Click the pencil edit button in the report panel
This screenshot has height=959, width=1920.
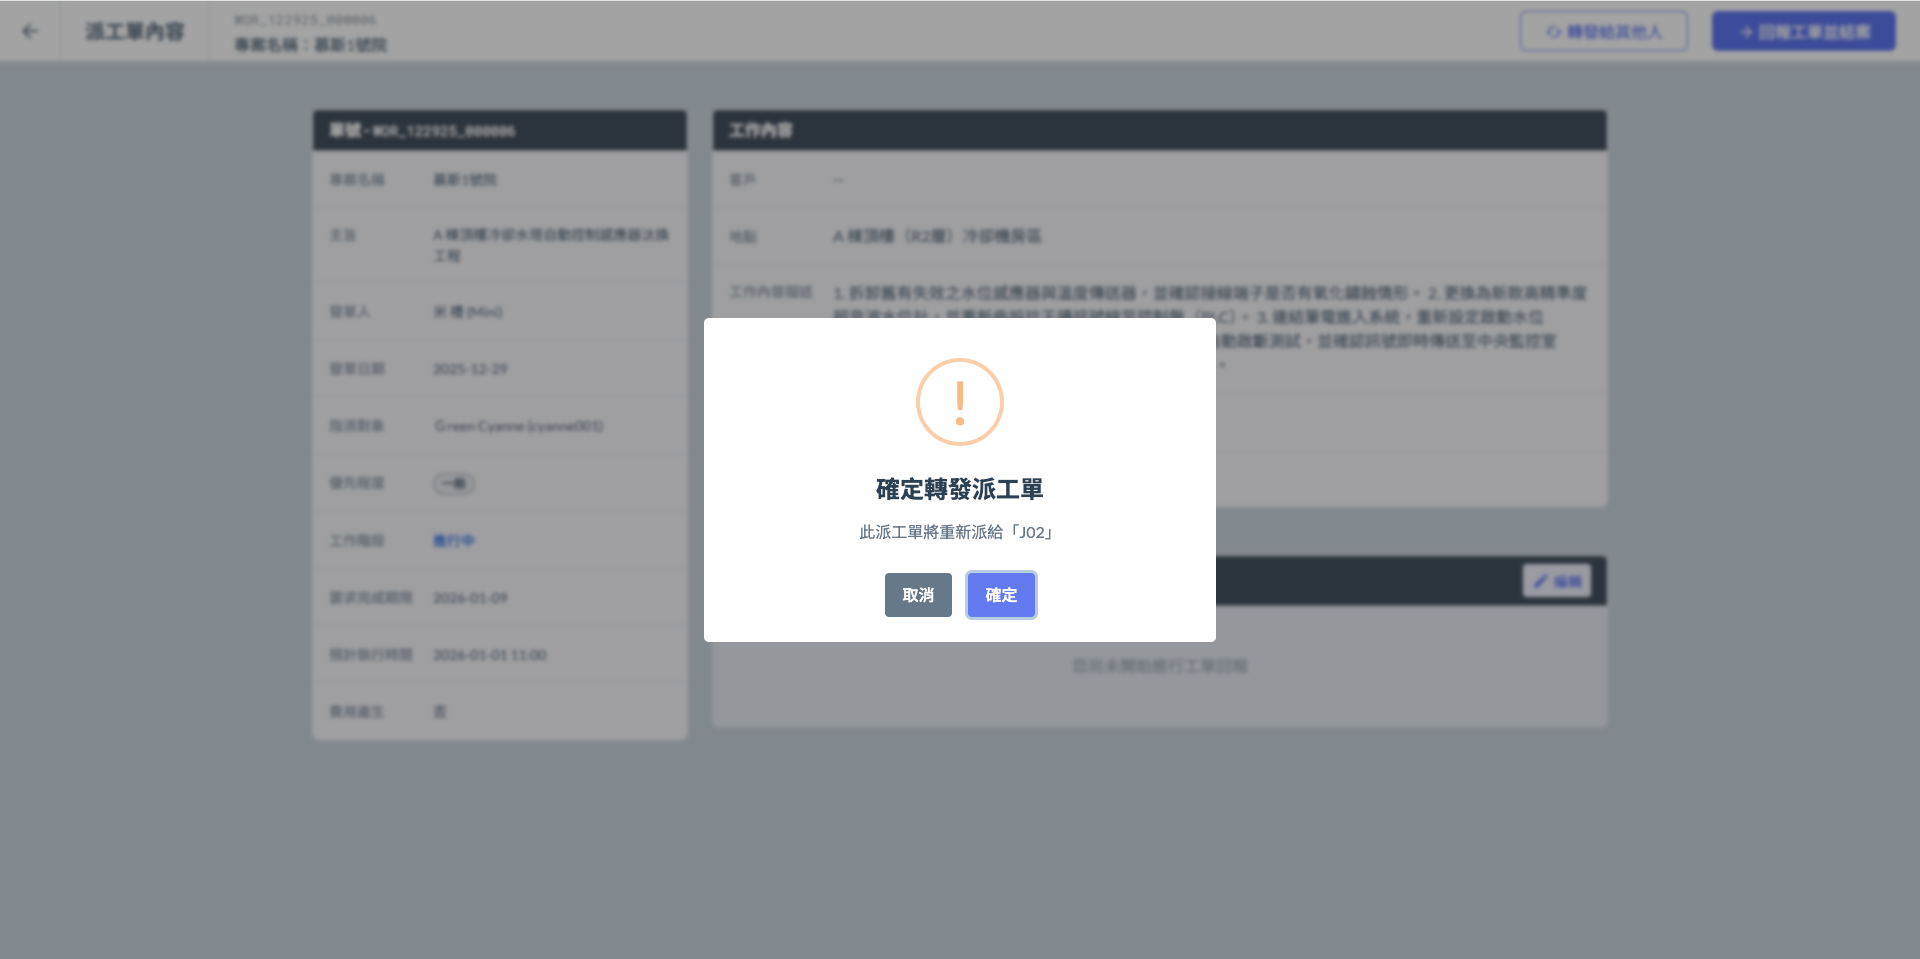click(1556, 581)
